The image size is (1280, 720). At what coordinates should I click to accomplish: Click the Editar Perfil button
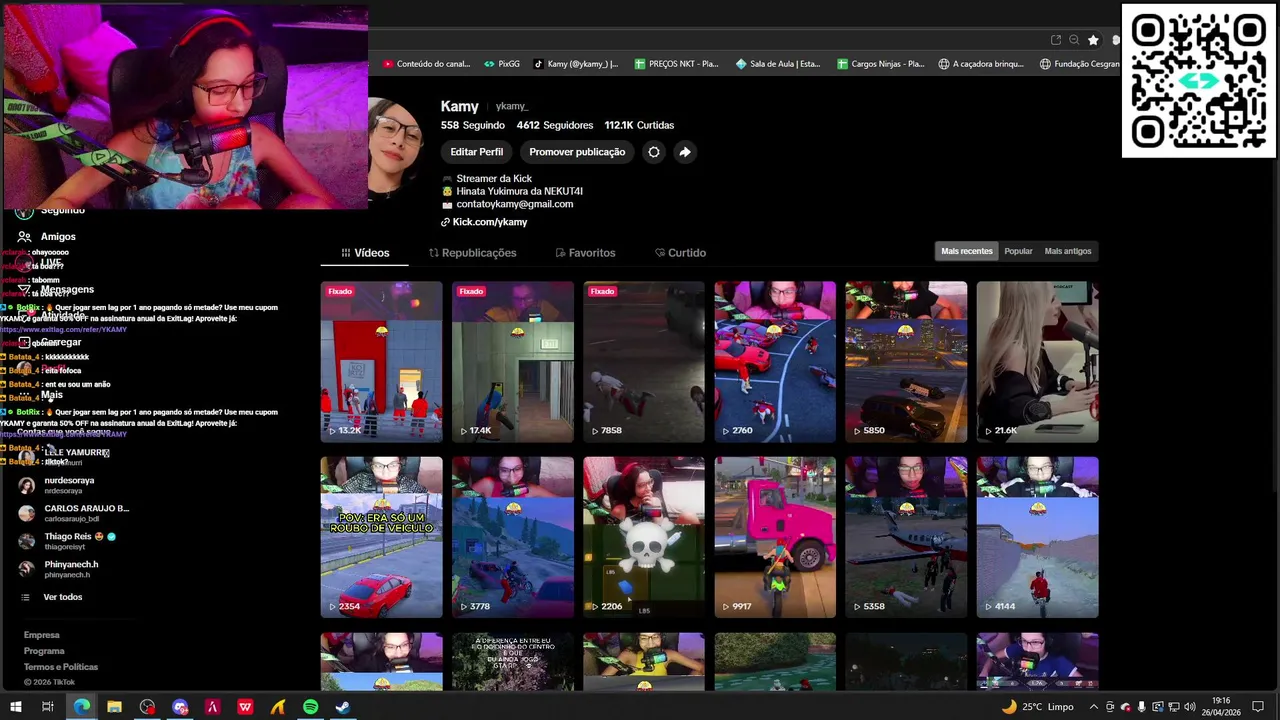pyautogui.click(x=477, y=152)
